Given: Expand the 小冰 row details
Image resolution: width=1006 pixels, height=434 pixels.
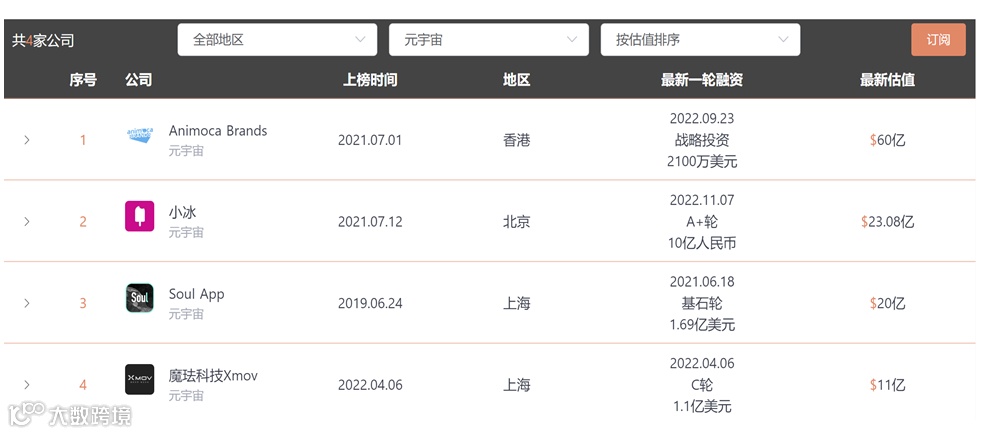Looking at the screenshot, I should click(26, 221).
